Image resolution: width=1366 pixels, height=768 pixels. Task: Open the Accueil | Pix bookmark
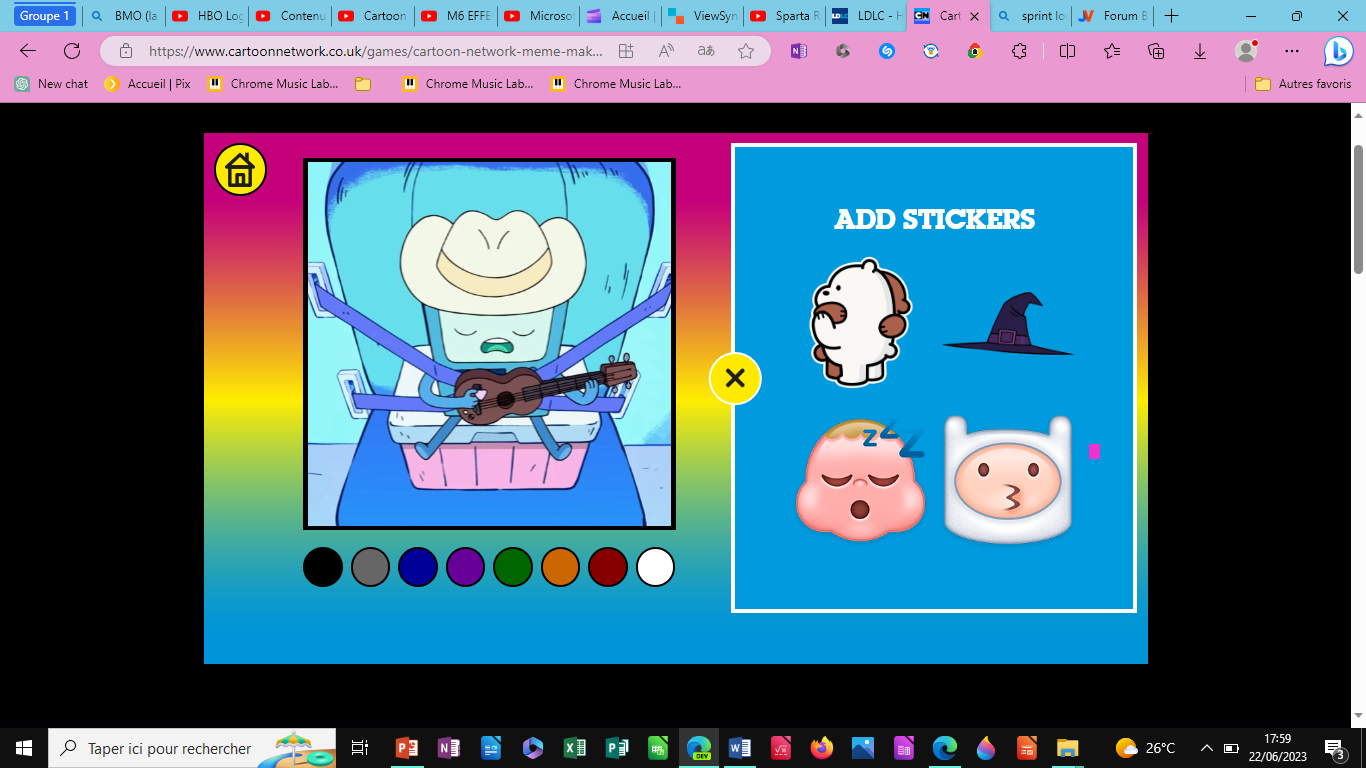(x=148, y=84)
